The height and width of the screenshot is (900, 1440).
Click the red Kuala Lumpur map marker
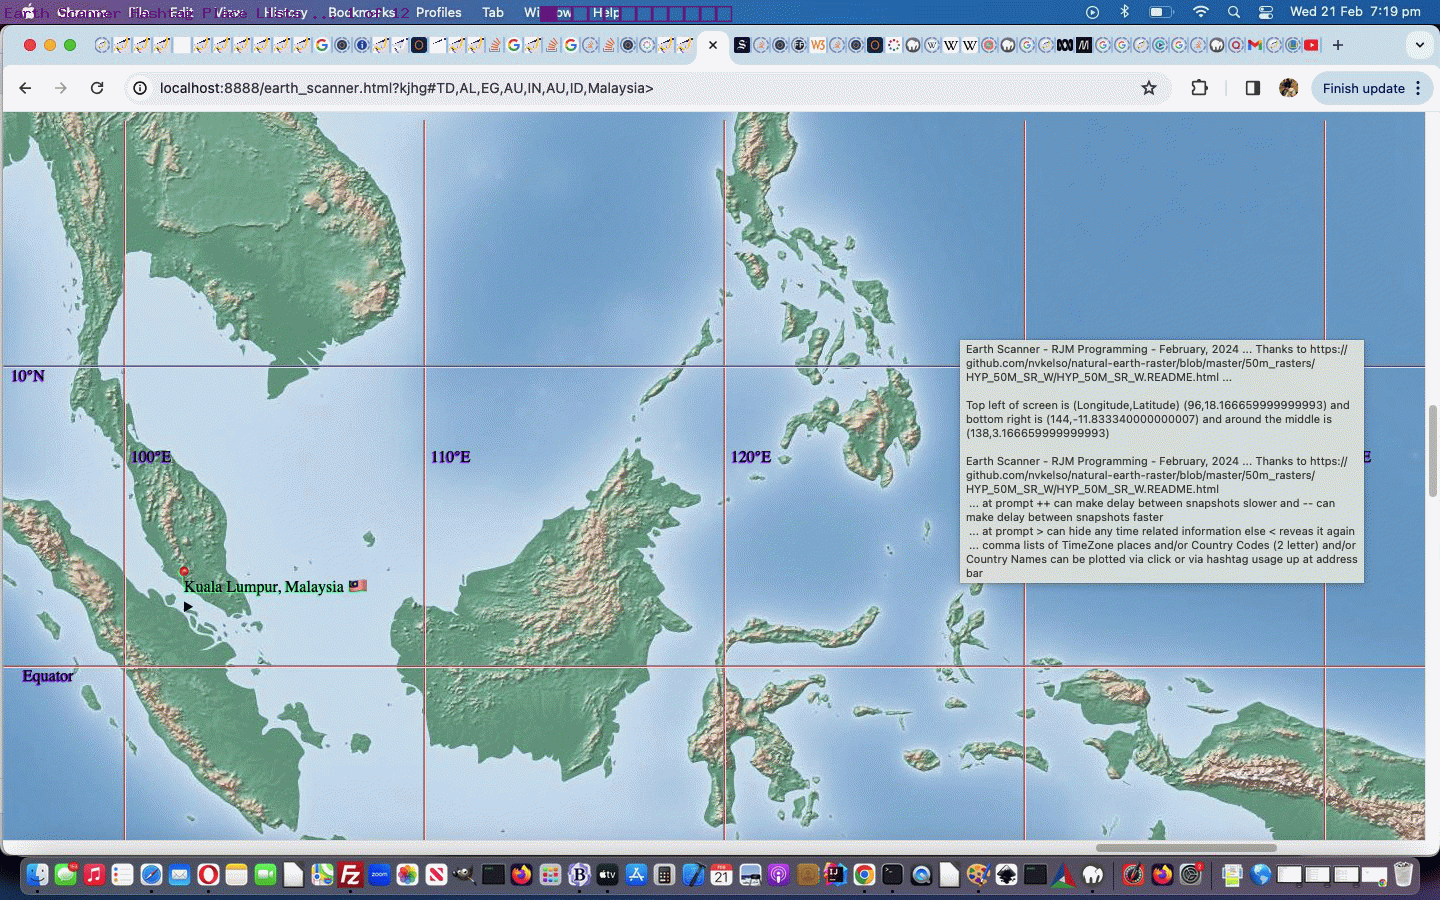184,571
